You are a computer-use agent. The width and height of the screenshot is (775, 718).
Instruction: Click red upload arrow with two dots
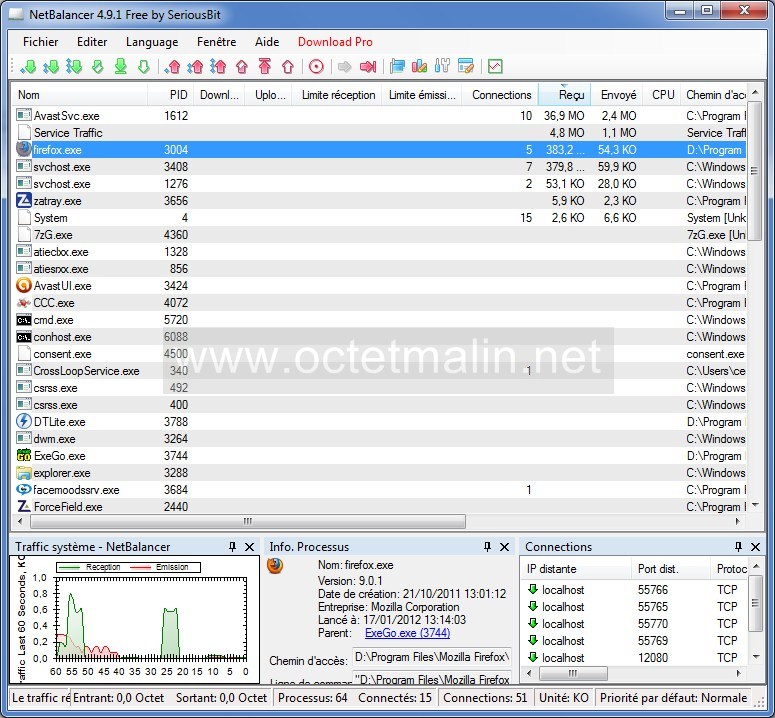(x=195, y=66)
